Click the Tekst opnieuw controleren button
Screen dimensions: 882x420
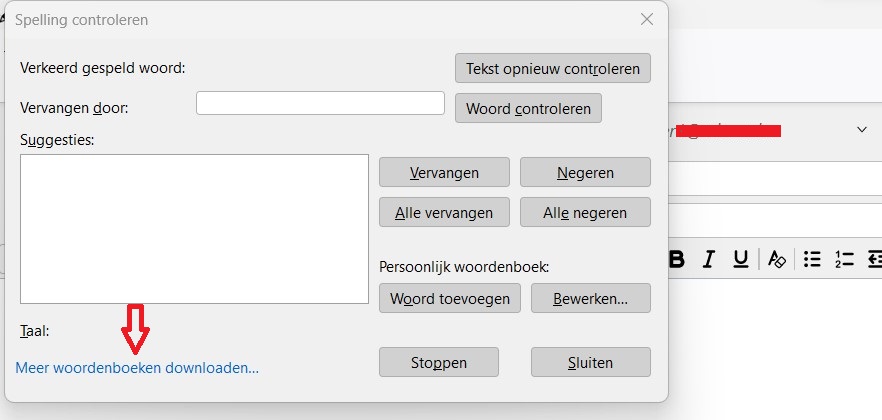click(x=553, y=68)
